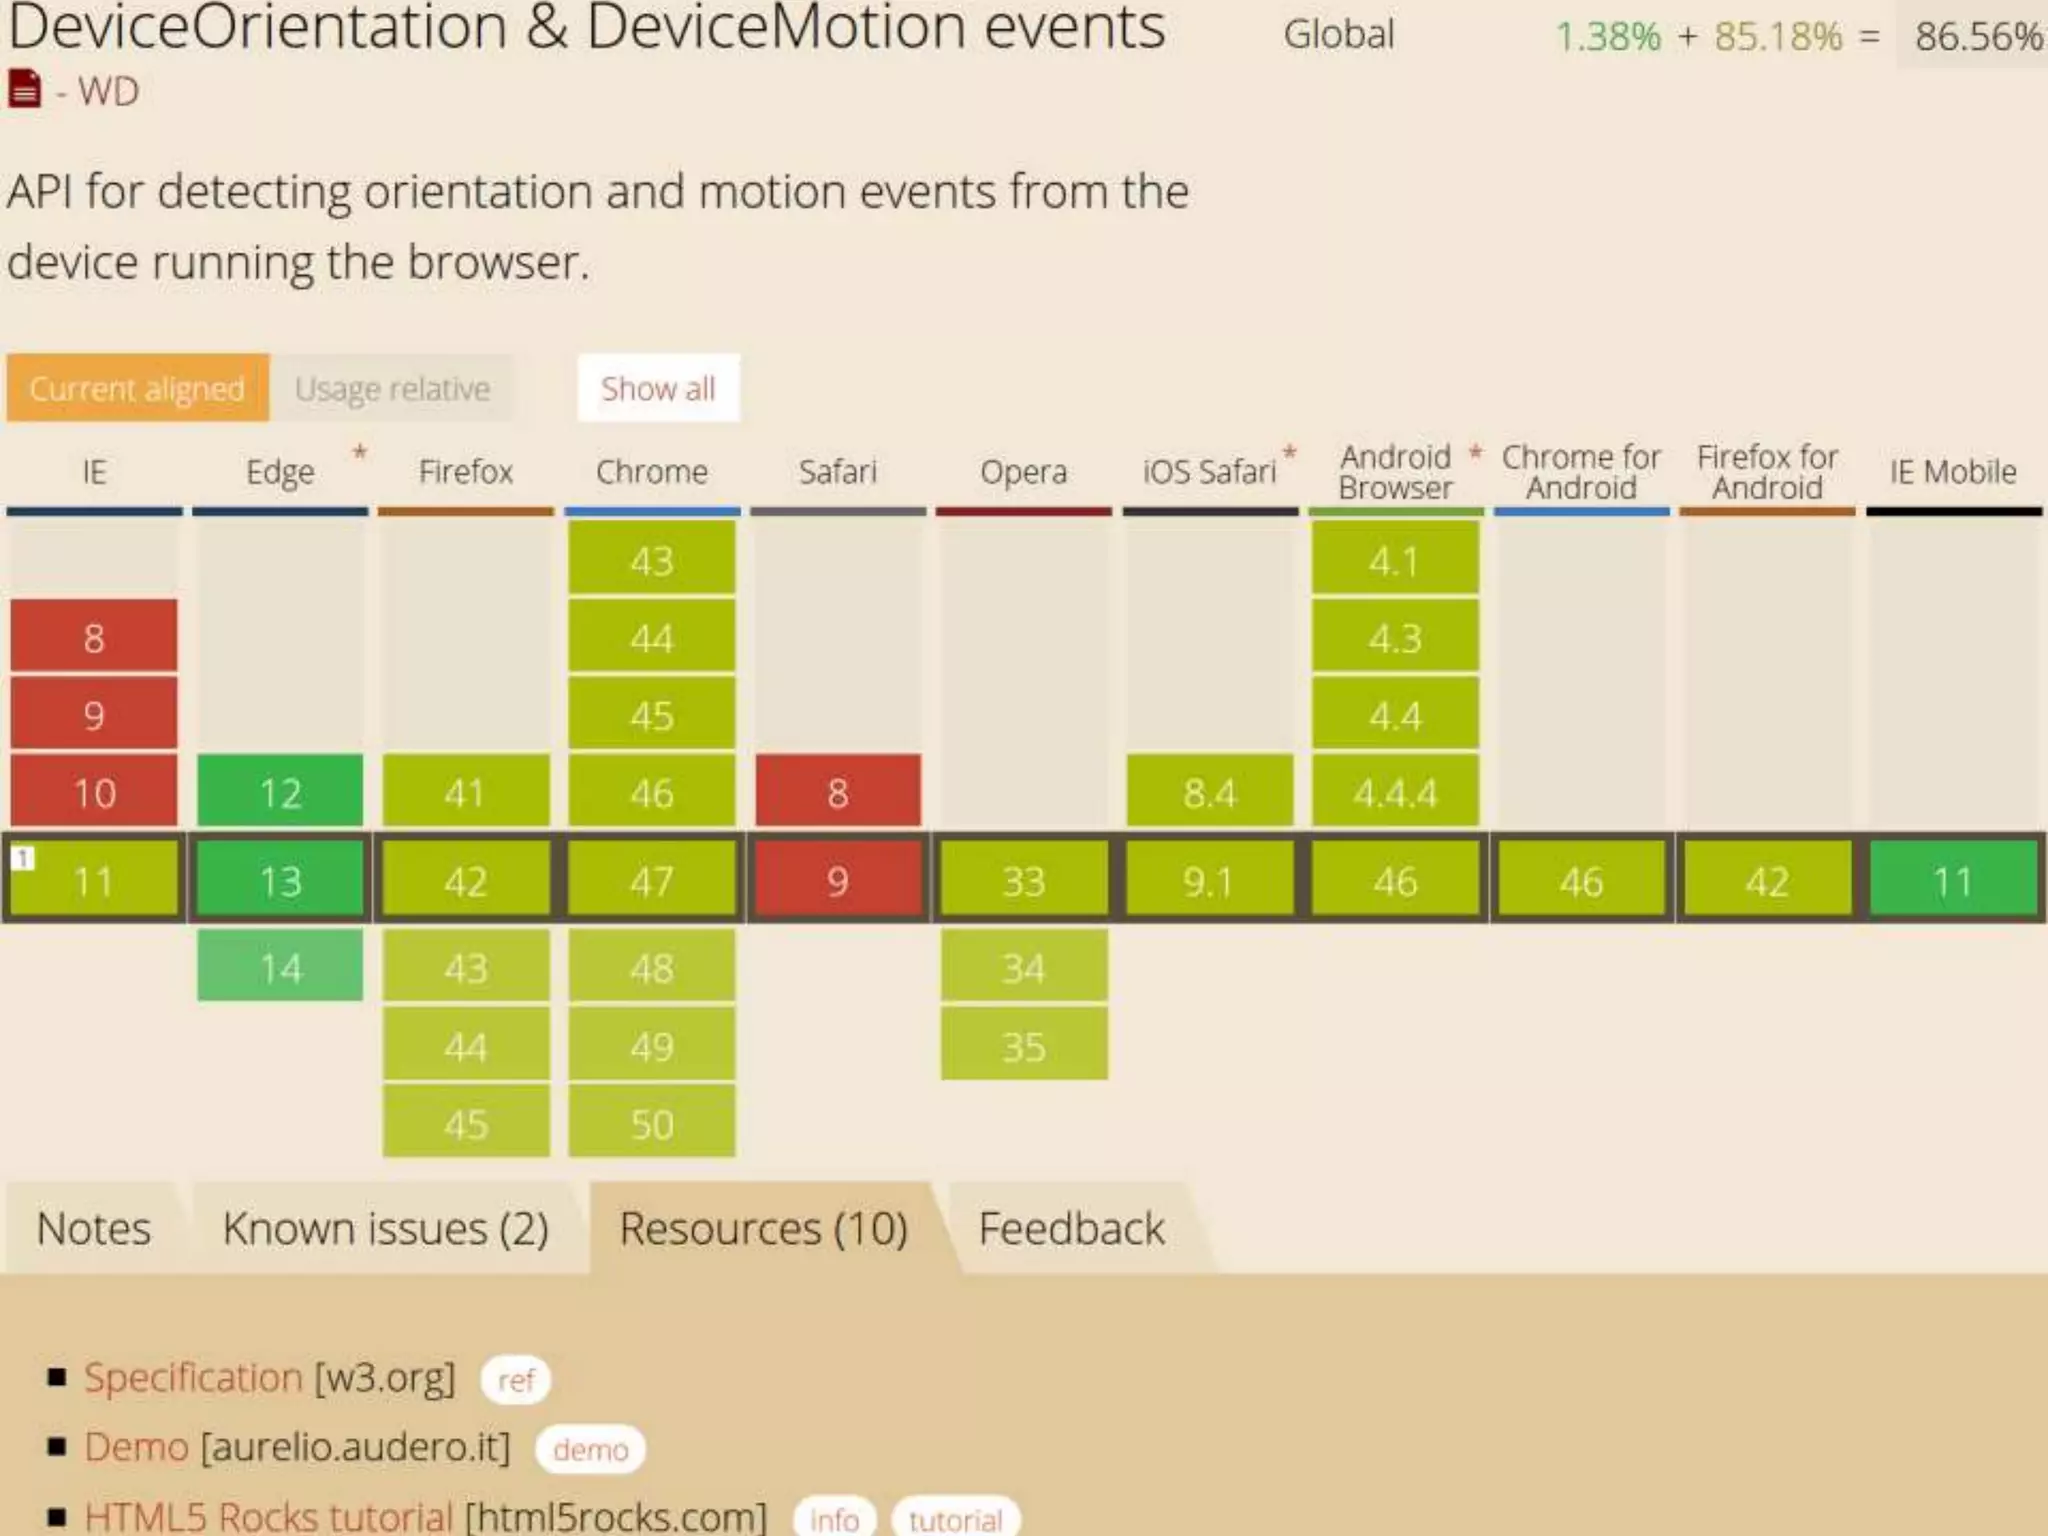Click the Opera column header

pyautogui.click(x=1024, y=471)
